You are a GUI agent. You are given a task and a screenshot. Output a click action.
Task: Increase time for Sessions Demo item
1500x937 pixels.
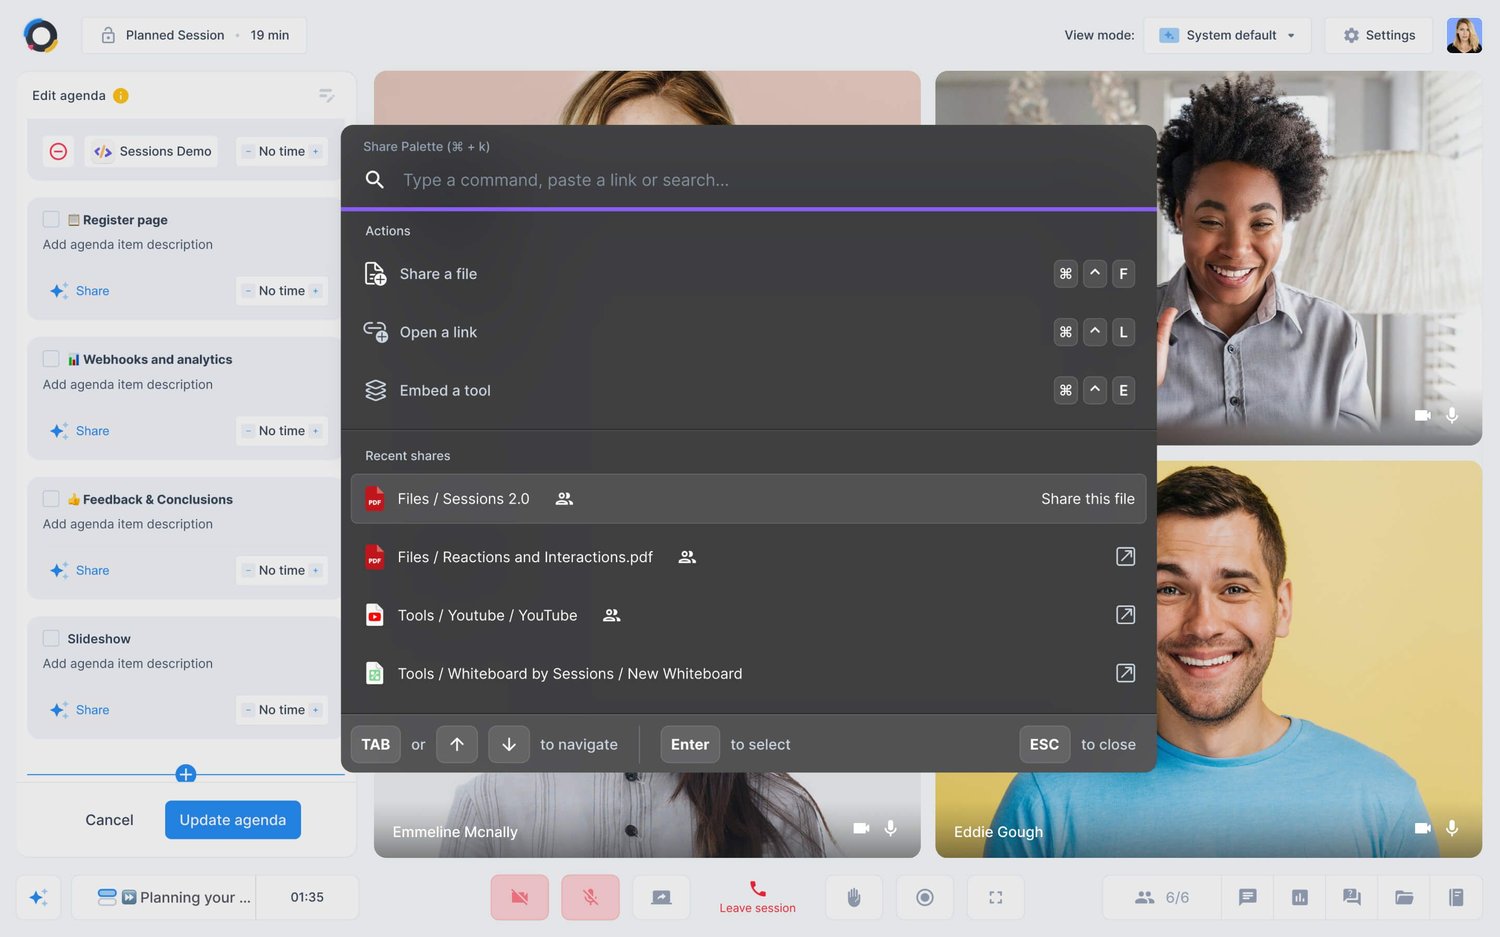pos(316,152)
